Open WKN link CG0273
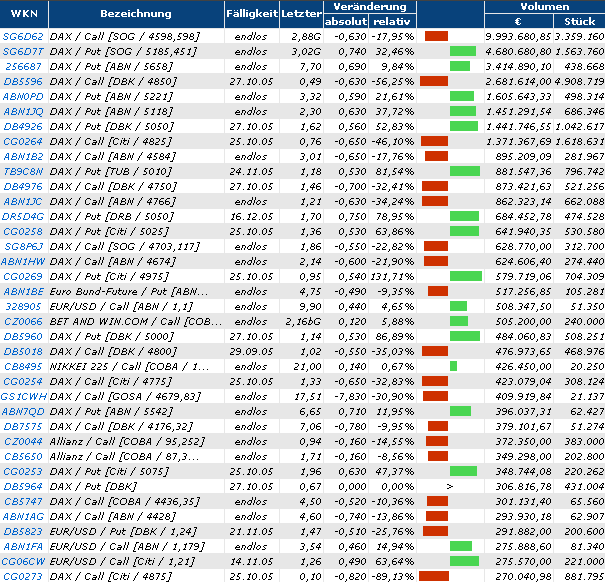The image size is (605, 582). click(23, 576)
